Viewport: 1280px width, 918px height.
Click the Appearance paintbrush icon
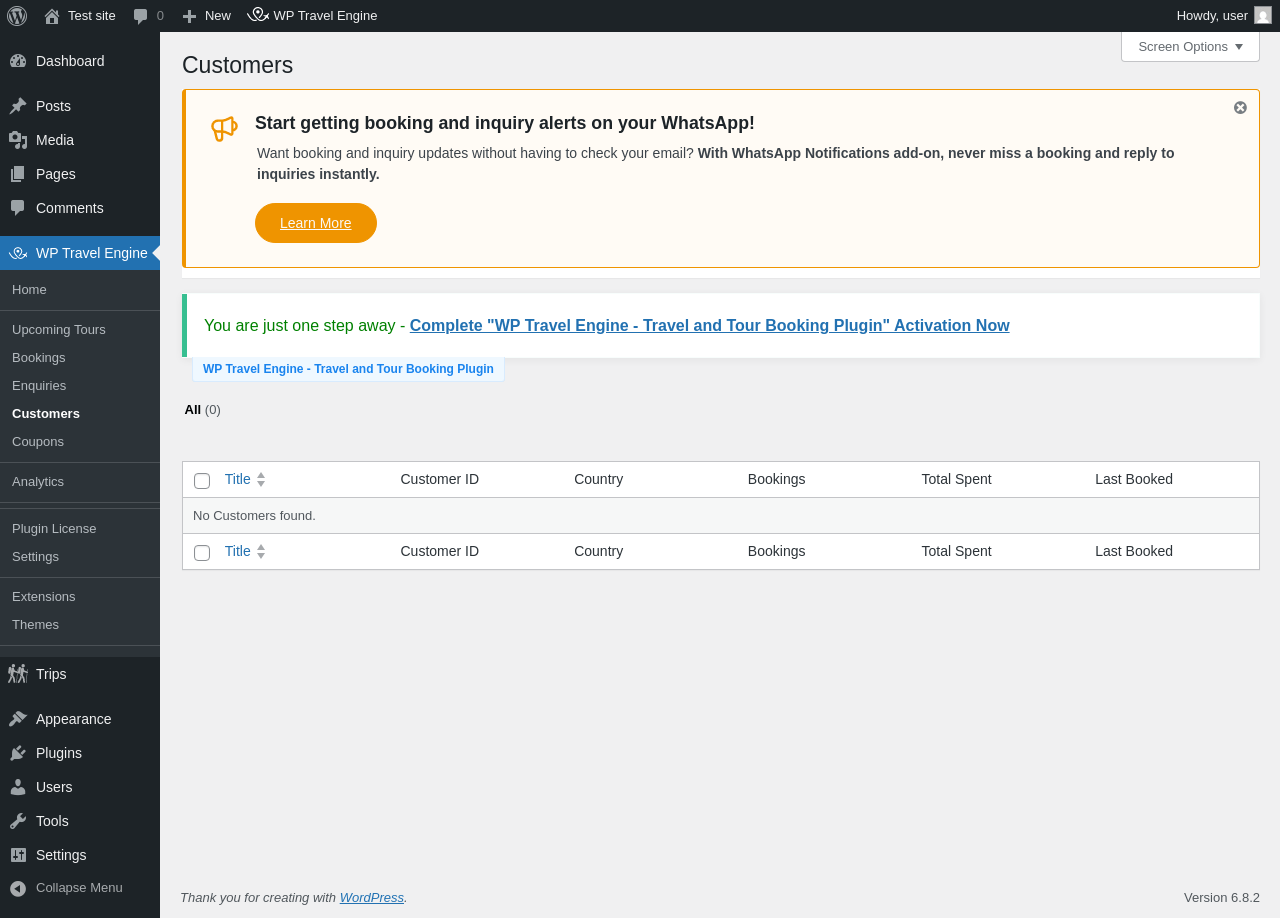pos(18,719)
